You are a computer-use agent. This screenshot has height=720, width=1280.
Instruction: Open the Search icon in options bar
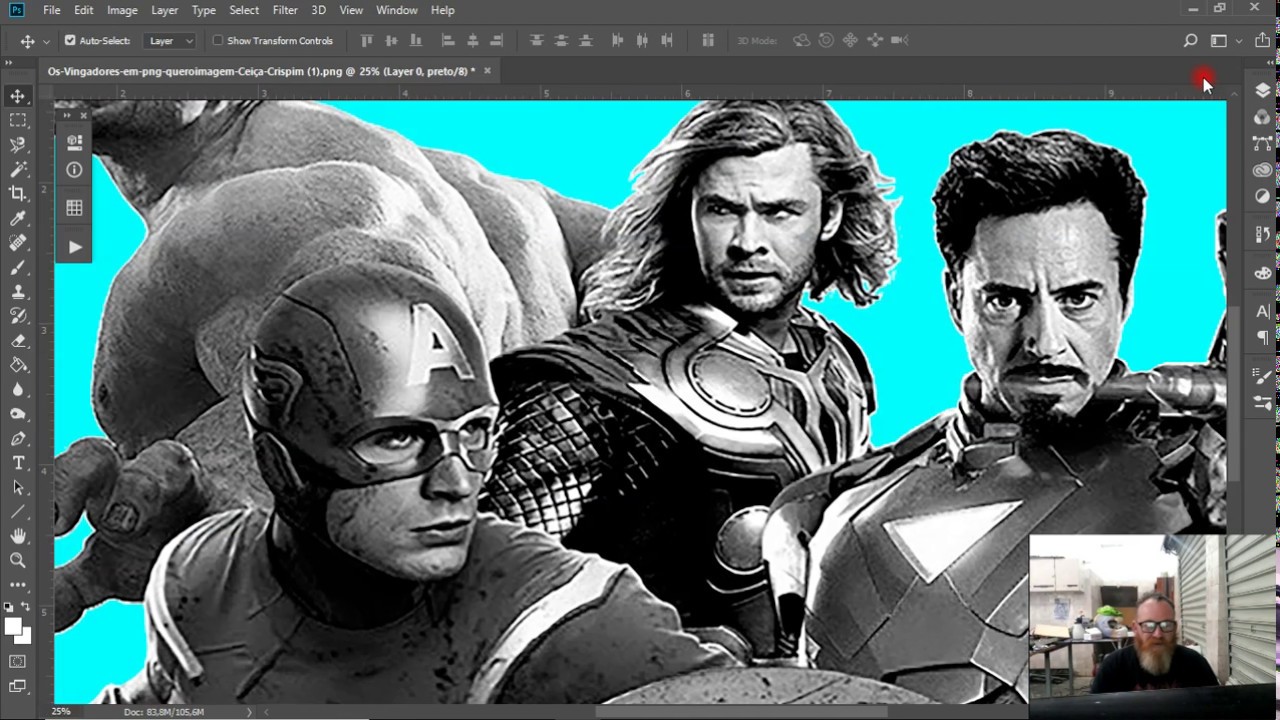pyautogui.click(x=1190, y=41)
